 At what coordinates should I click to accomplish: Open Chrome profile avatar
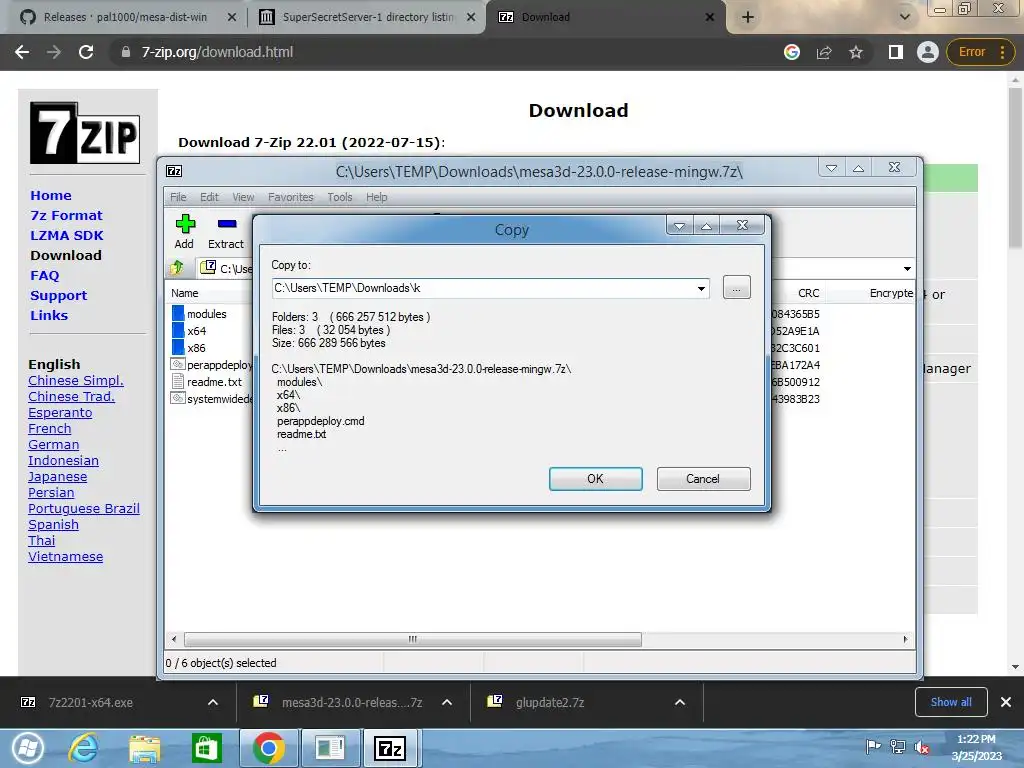point(927,52)
